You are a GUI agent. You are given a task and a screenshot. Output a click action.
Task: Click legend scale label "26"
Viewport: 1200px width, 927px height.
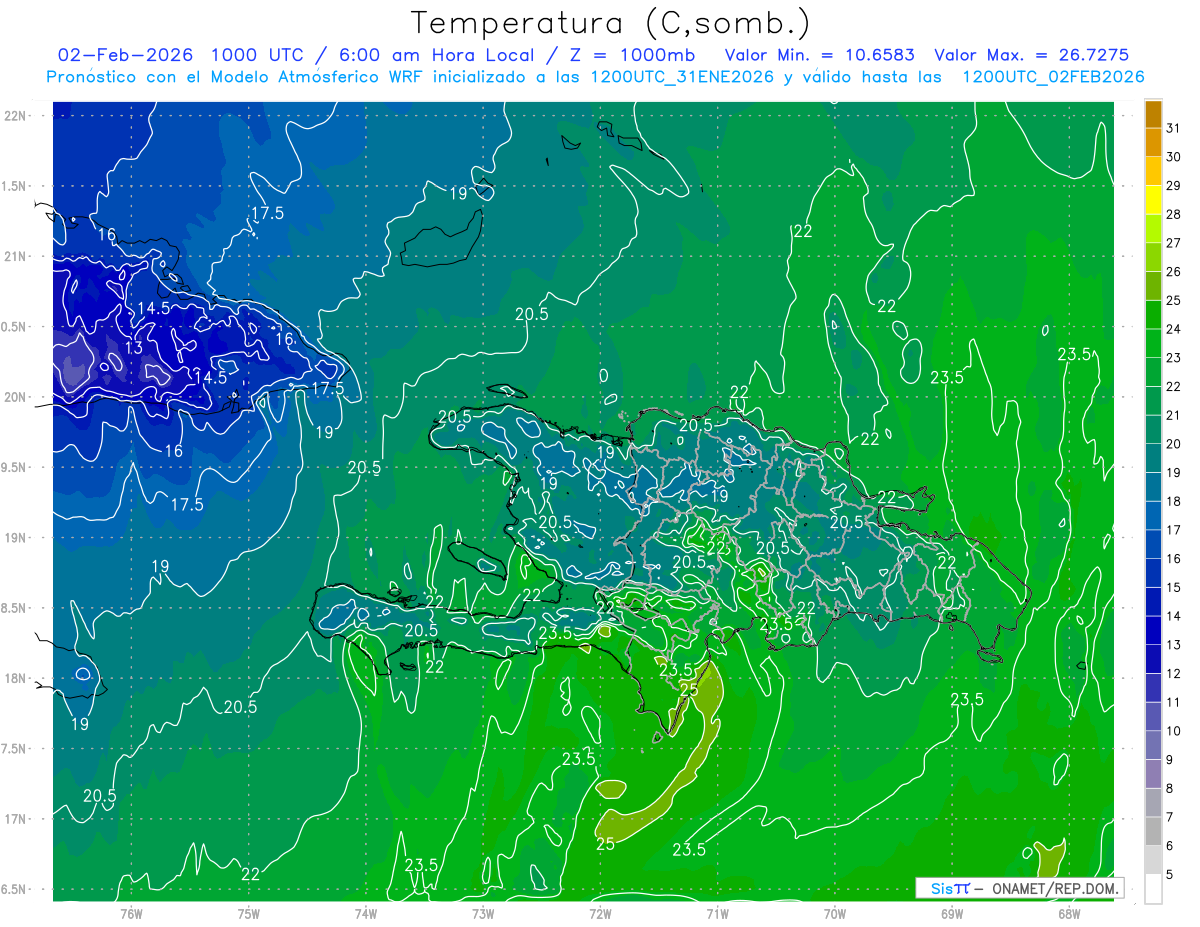1174,271
